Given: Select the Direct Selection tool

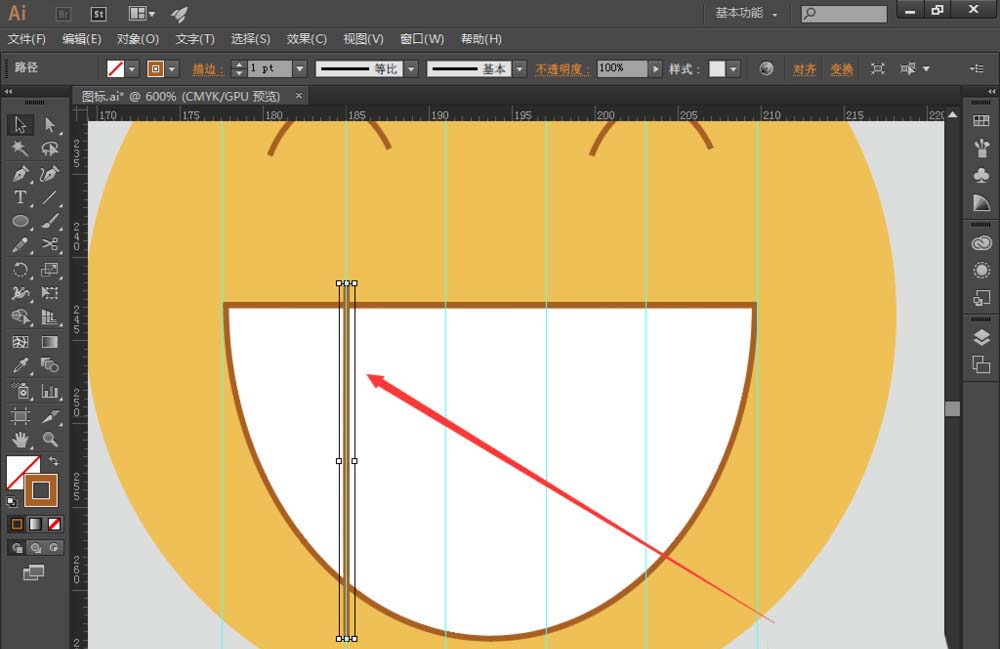Looking at the screenshot, I should [50, 125].
